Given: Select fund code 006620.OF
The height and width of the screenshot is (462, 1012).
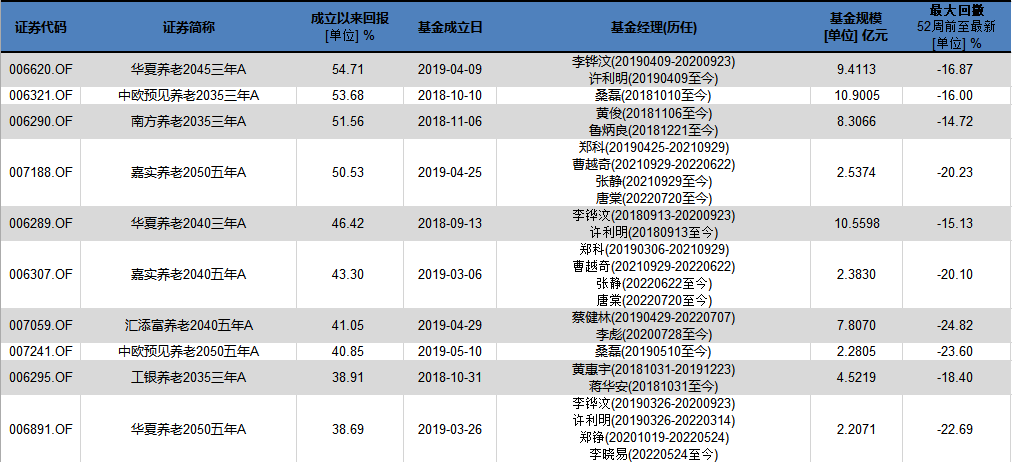Looking at the screenshot, I should [x=41, y=70].
